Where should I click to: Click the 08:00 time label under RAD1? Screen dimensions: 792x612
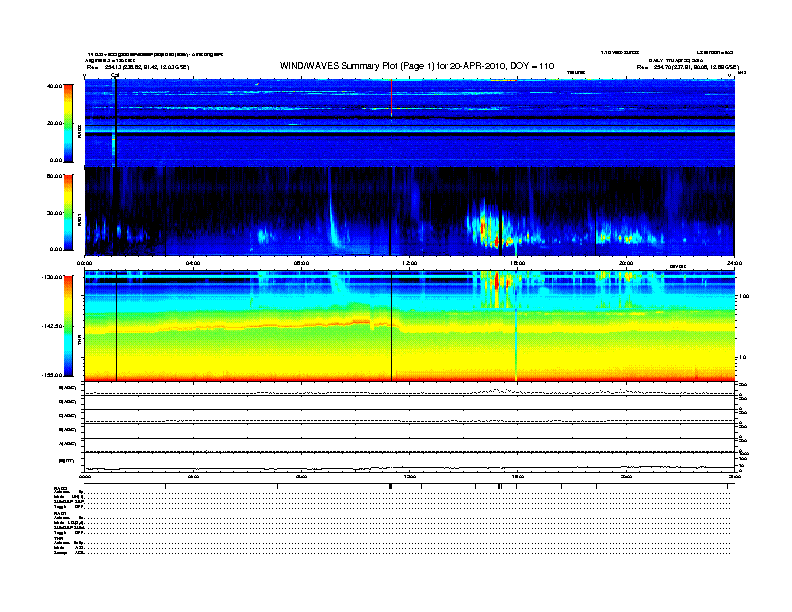(301, 263)
